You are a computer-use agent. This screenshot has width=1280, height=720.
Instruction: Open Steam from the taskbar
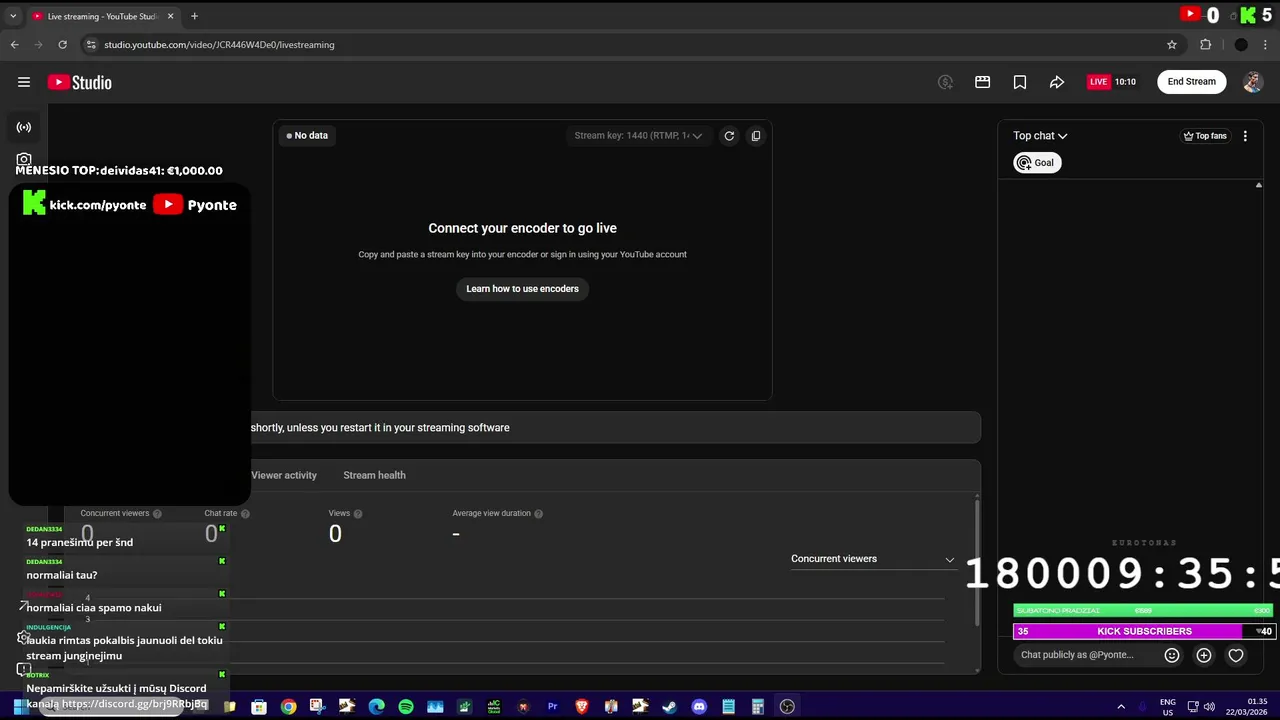tap(670, 707)
